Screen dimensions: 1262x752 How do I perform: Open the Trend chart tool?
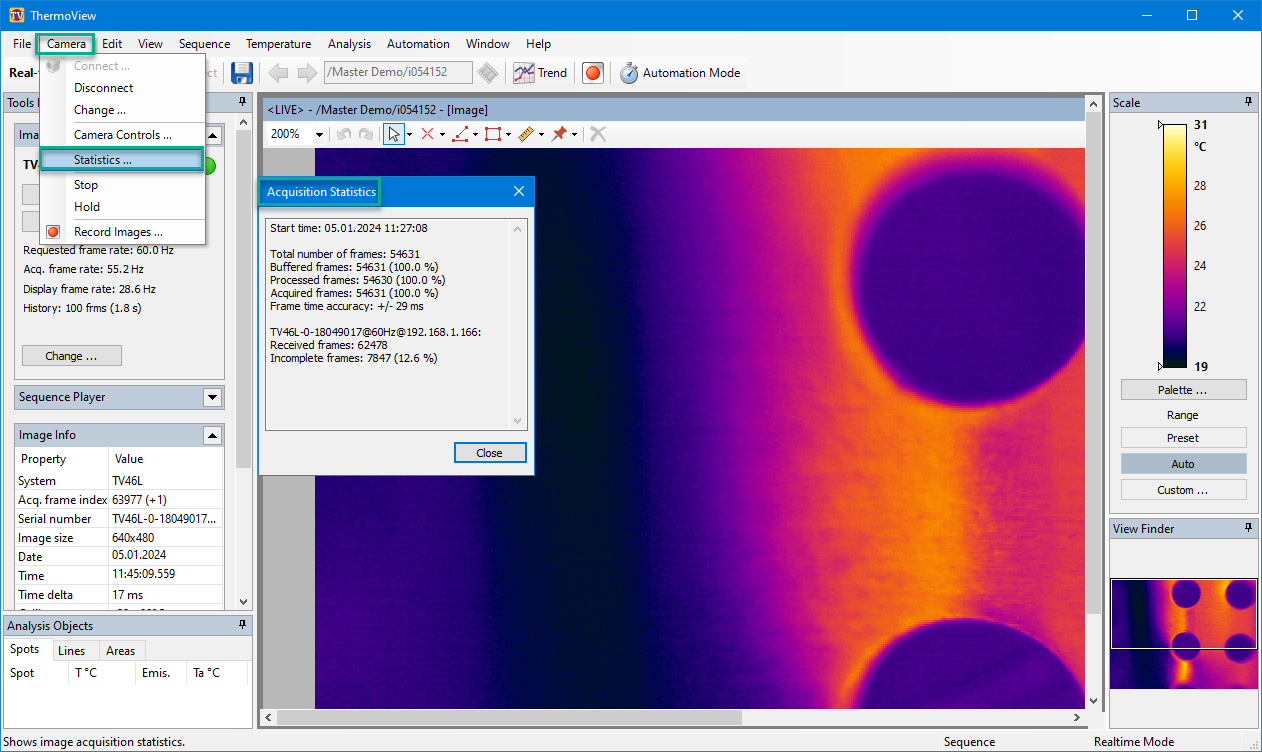pyautogui.click(x=540, y=73)
